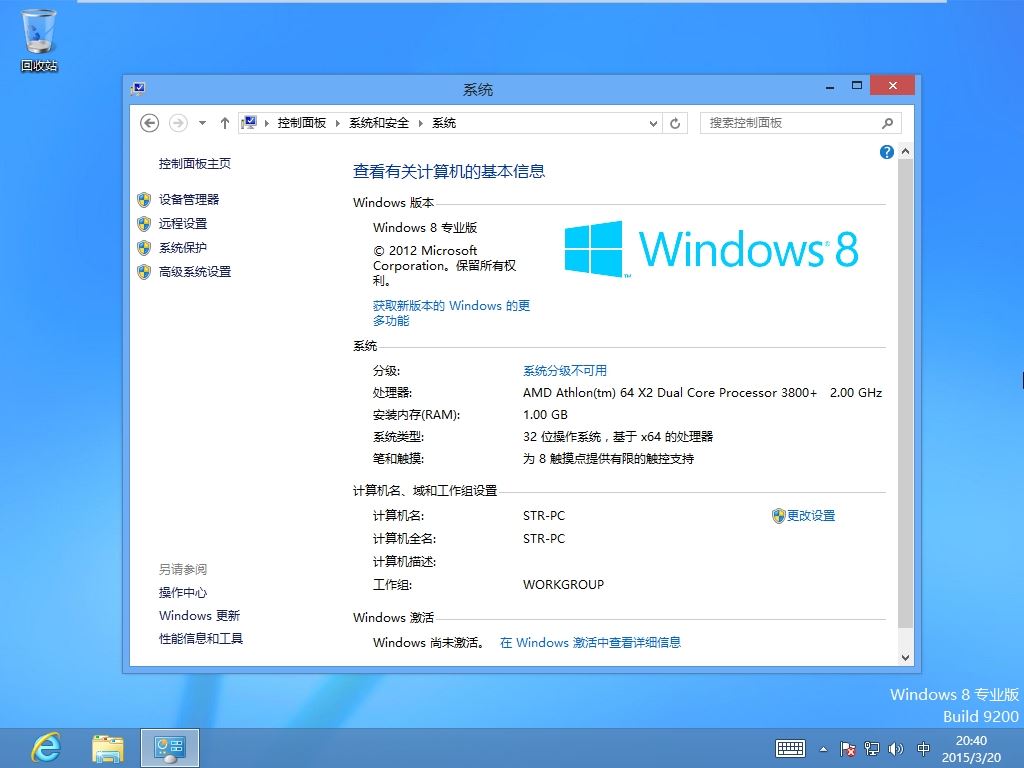Click WORKGROUP workgroup value
Image resolution: width=1024 pixels, height=768 pixels.
pyautogui.click(x=563, y=584)
